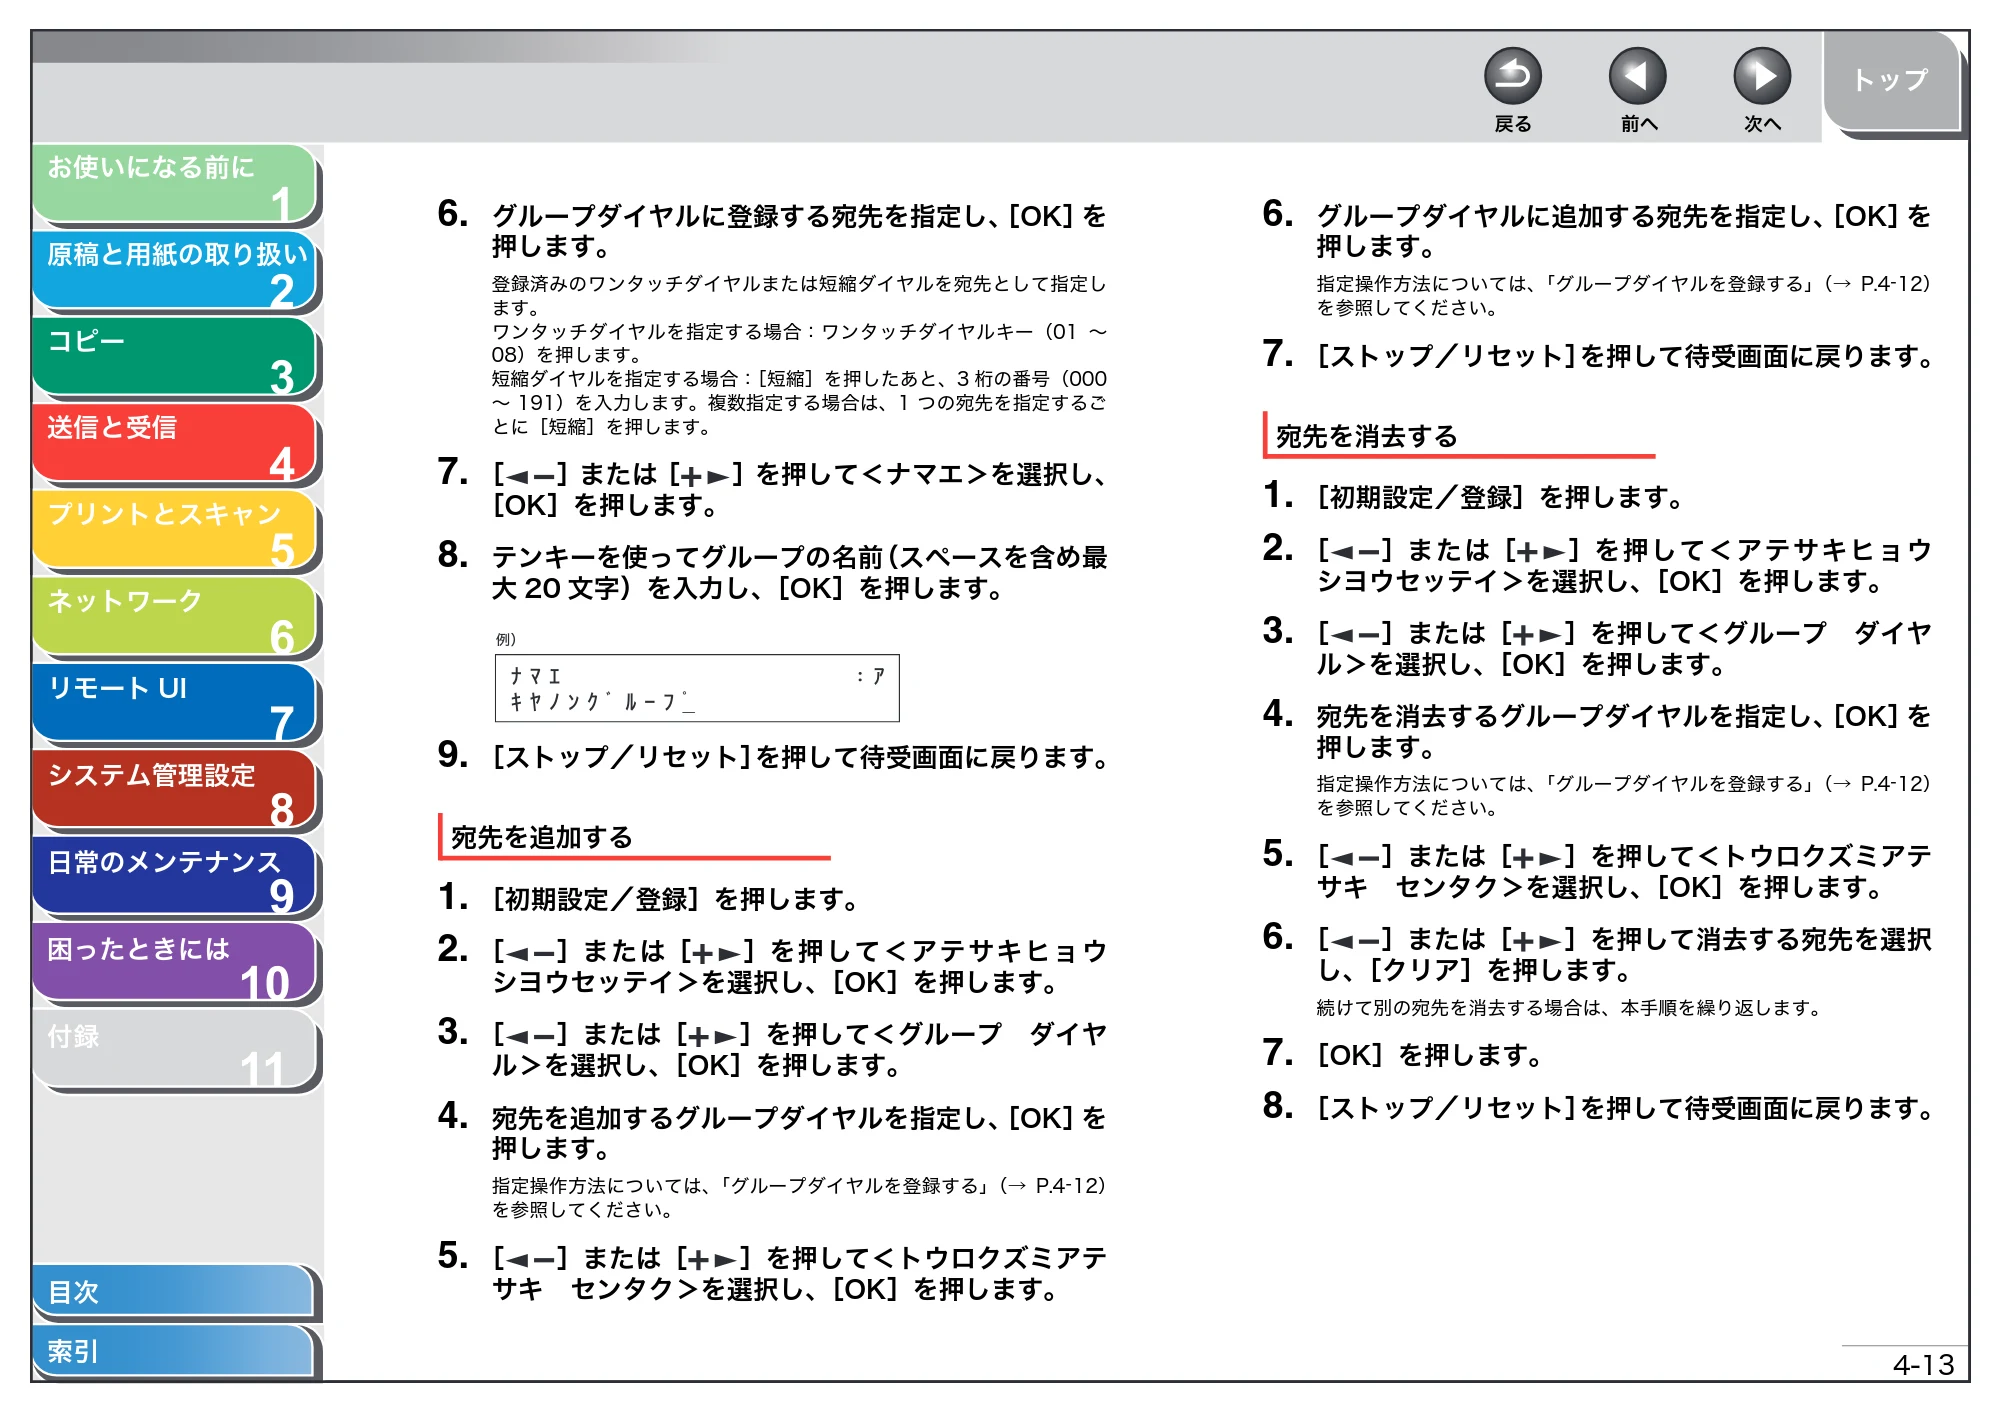This screenshot has height=1414, width=2000.
Task: Click the note 続けて別の宛先を消去する場合は
Action: click(1570, 1008)
